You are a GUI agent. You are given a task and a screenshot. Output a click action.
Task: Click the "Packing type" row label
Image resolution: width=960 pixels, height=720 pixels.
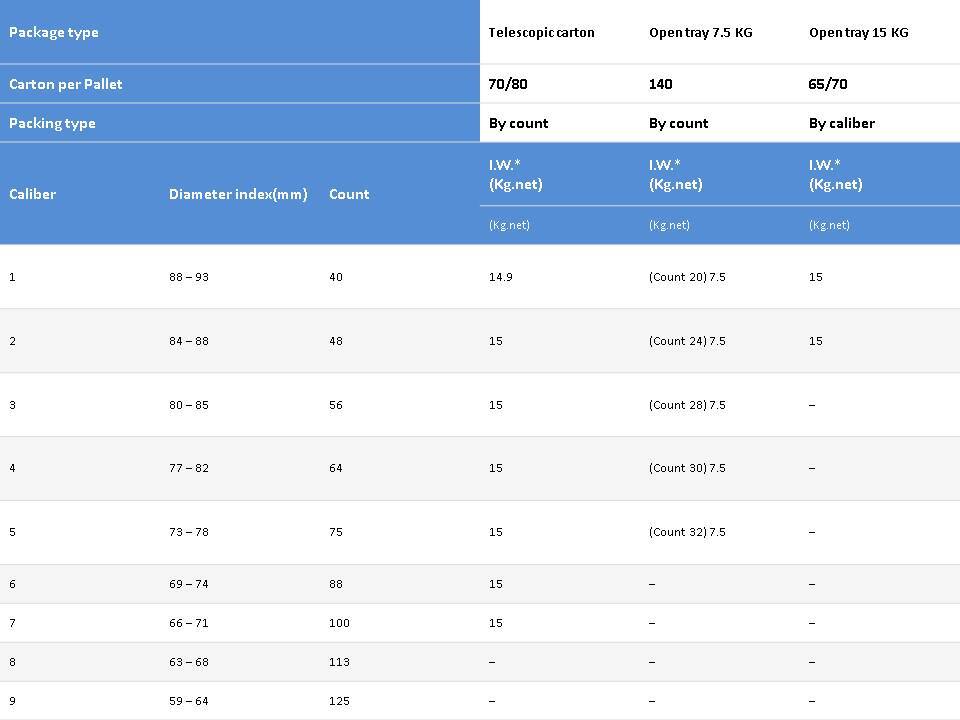(52, 123)
